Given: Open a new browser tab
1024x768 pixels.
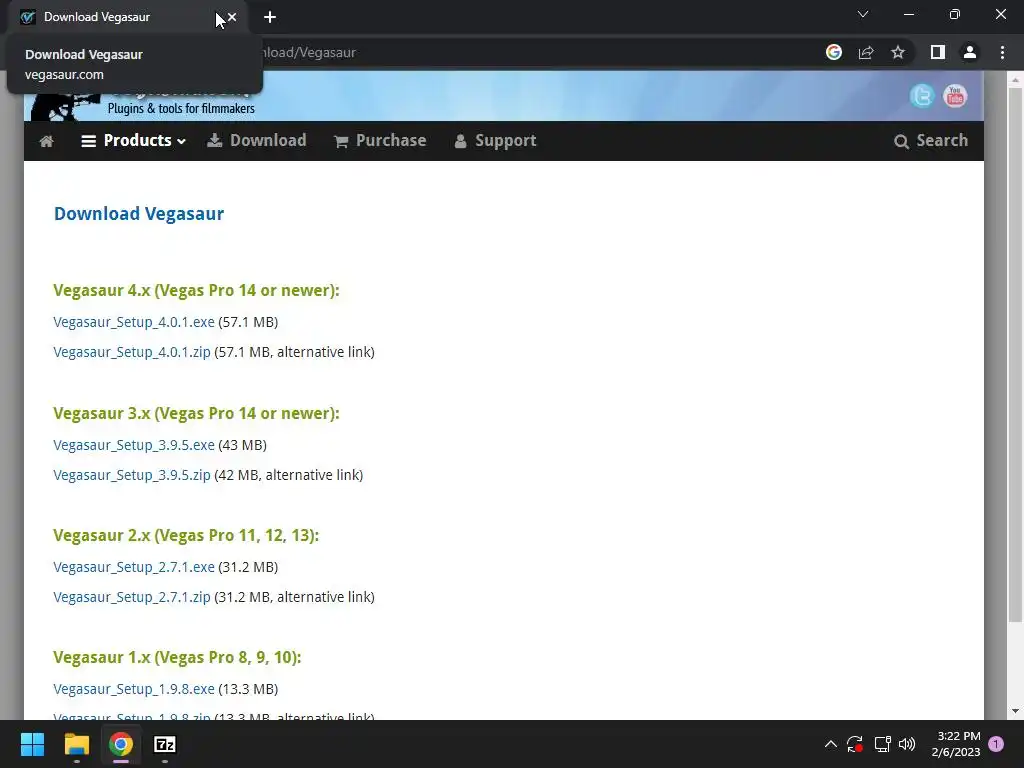Looking at the screenshot, I should pyautogui.click(x=270, y=17).
